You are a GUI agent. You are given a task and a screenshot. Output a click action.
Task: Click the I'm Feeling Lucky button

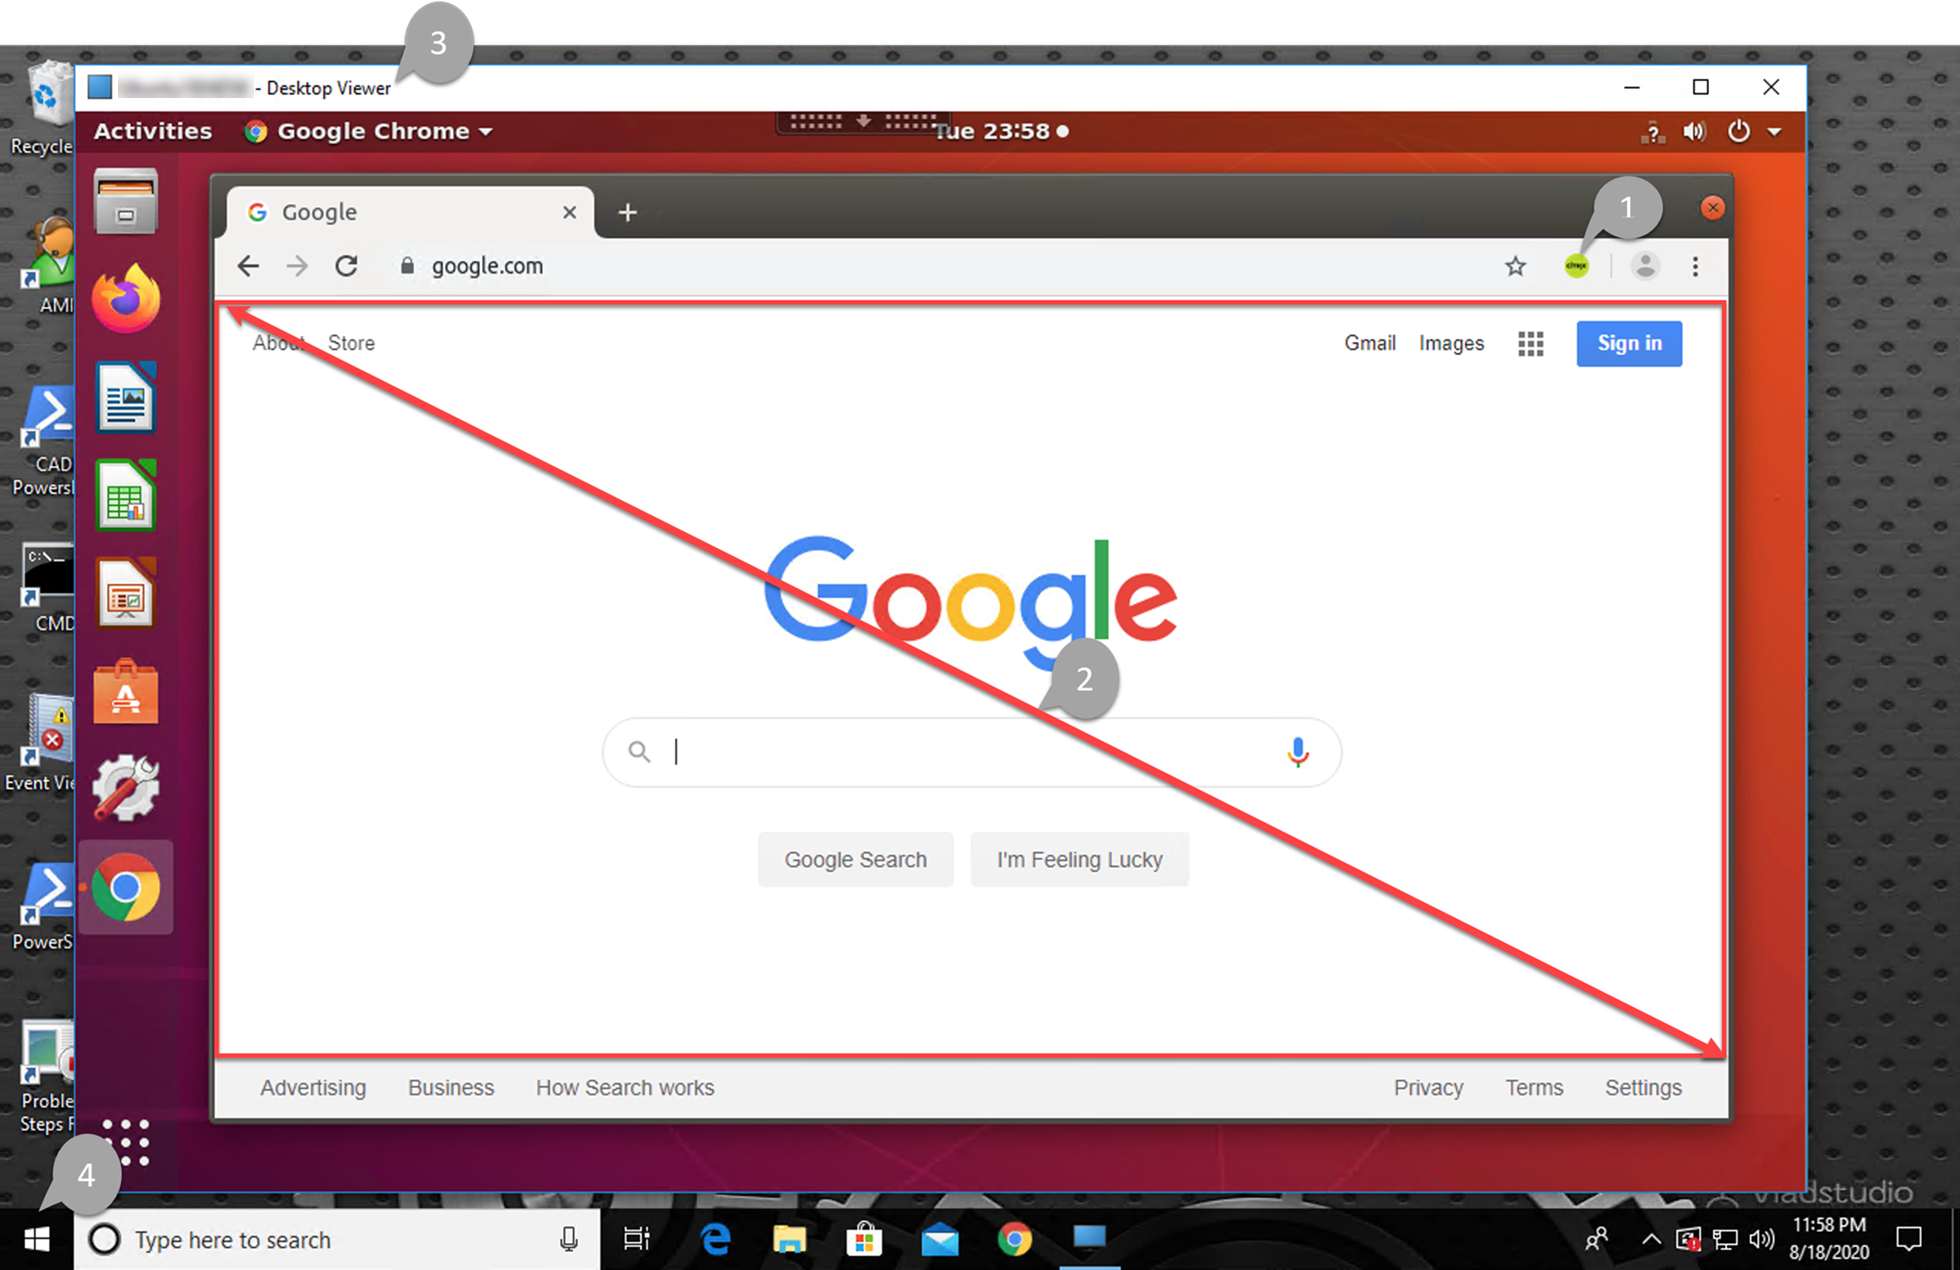[x=1080, y=860]
